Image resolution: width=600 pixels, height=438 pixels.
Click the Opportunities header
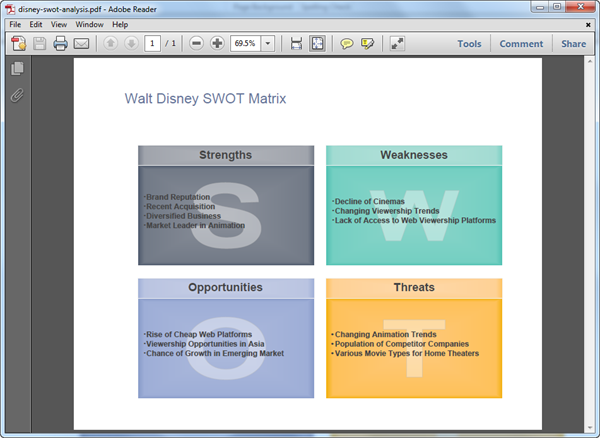(225, 287)
